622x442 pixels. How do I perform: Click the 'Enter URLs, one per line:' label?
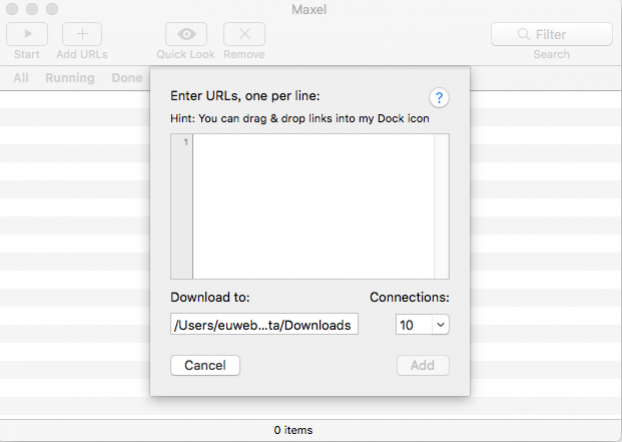point(245,96)
